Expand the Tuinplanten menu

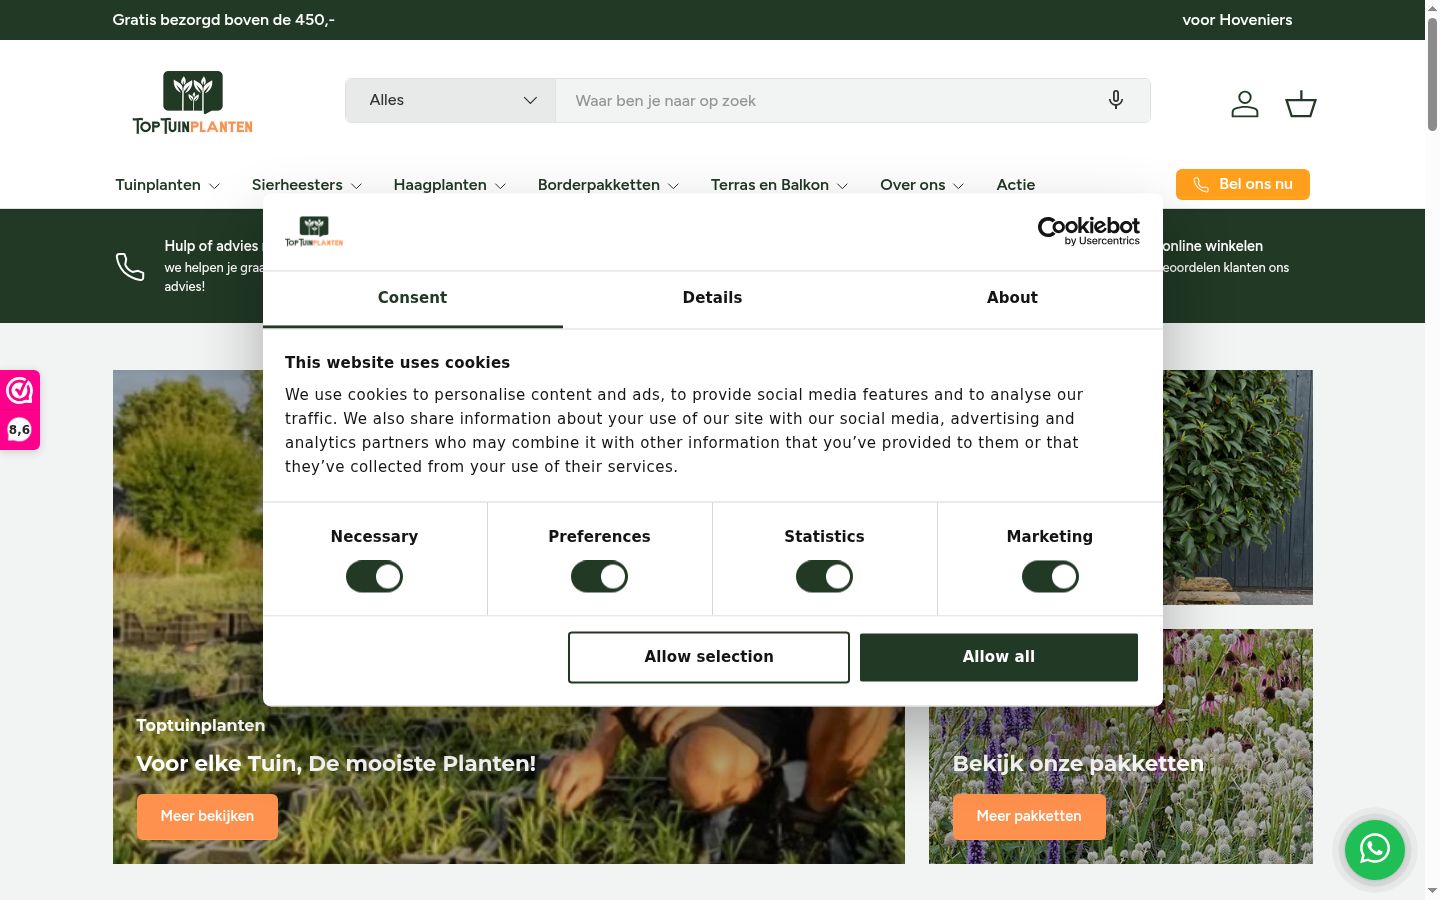pos(167,185)
